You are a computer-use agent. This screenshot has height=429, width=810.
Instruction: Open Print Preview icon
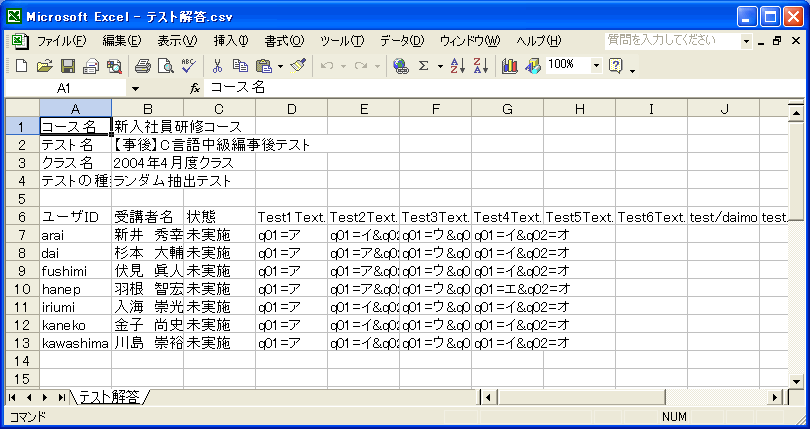[x=166, y=66]
